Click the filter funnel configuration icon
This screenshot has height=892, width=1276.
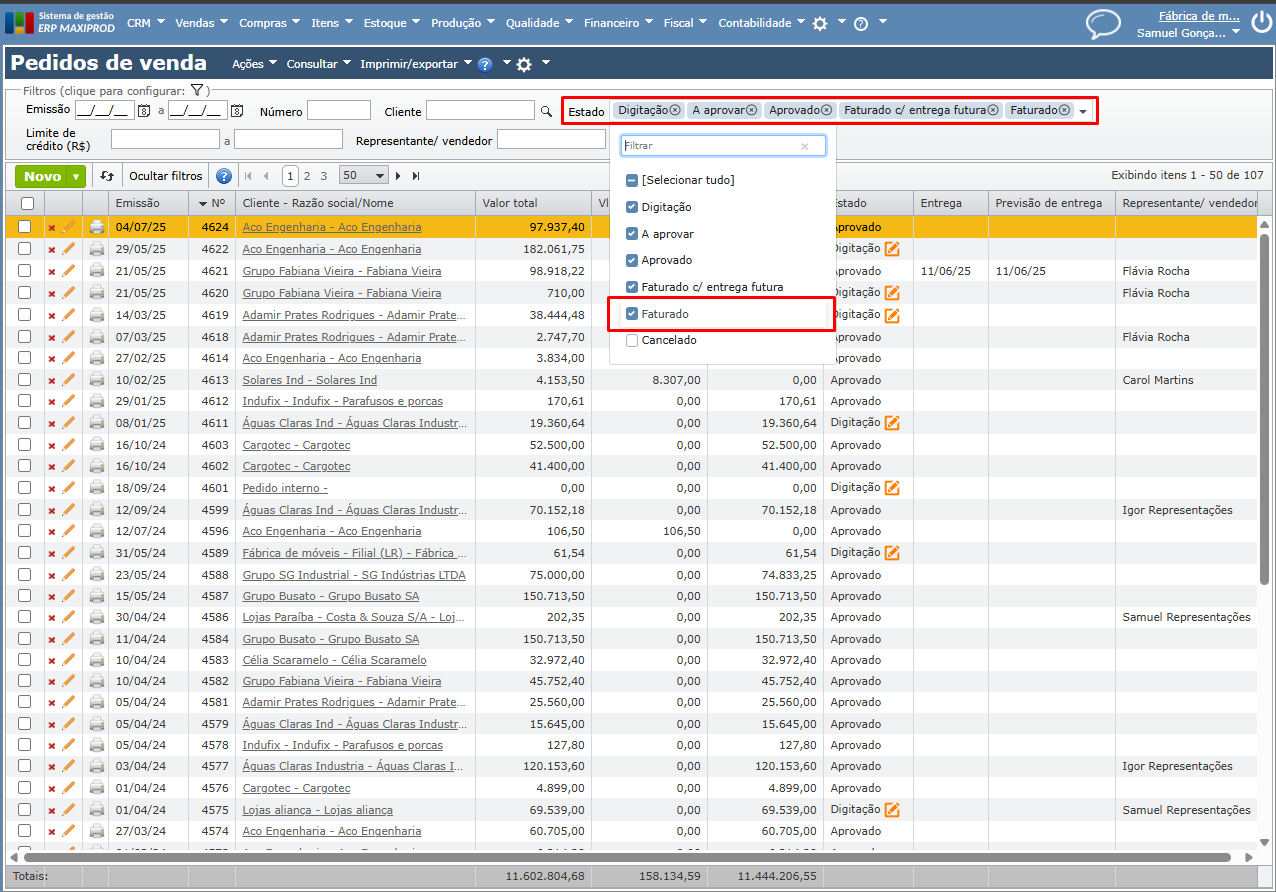pos(197,91)
